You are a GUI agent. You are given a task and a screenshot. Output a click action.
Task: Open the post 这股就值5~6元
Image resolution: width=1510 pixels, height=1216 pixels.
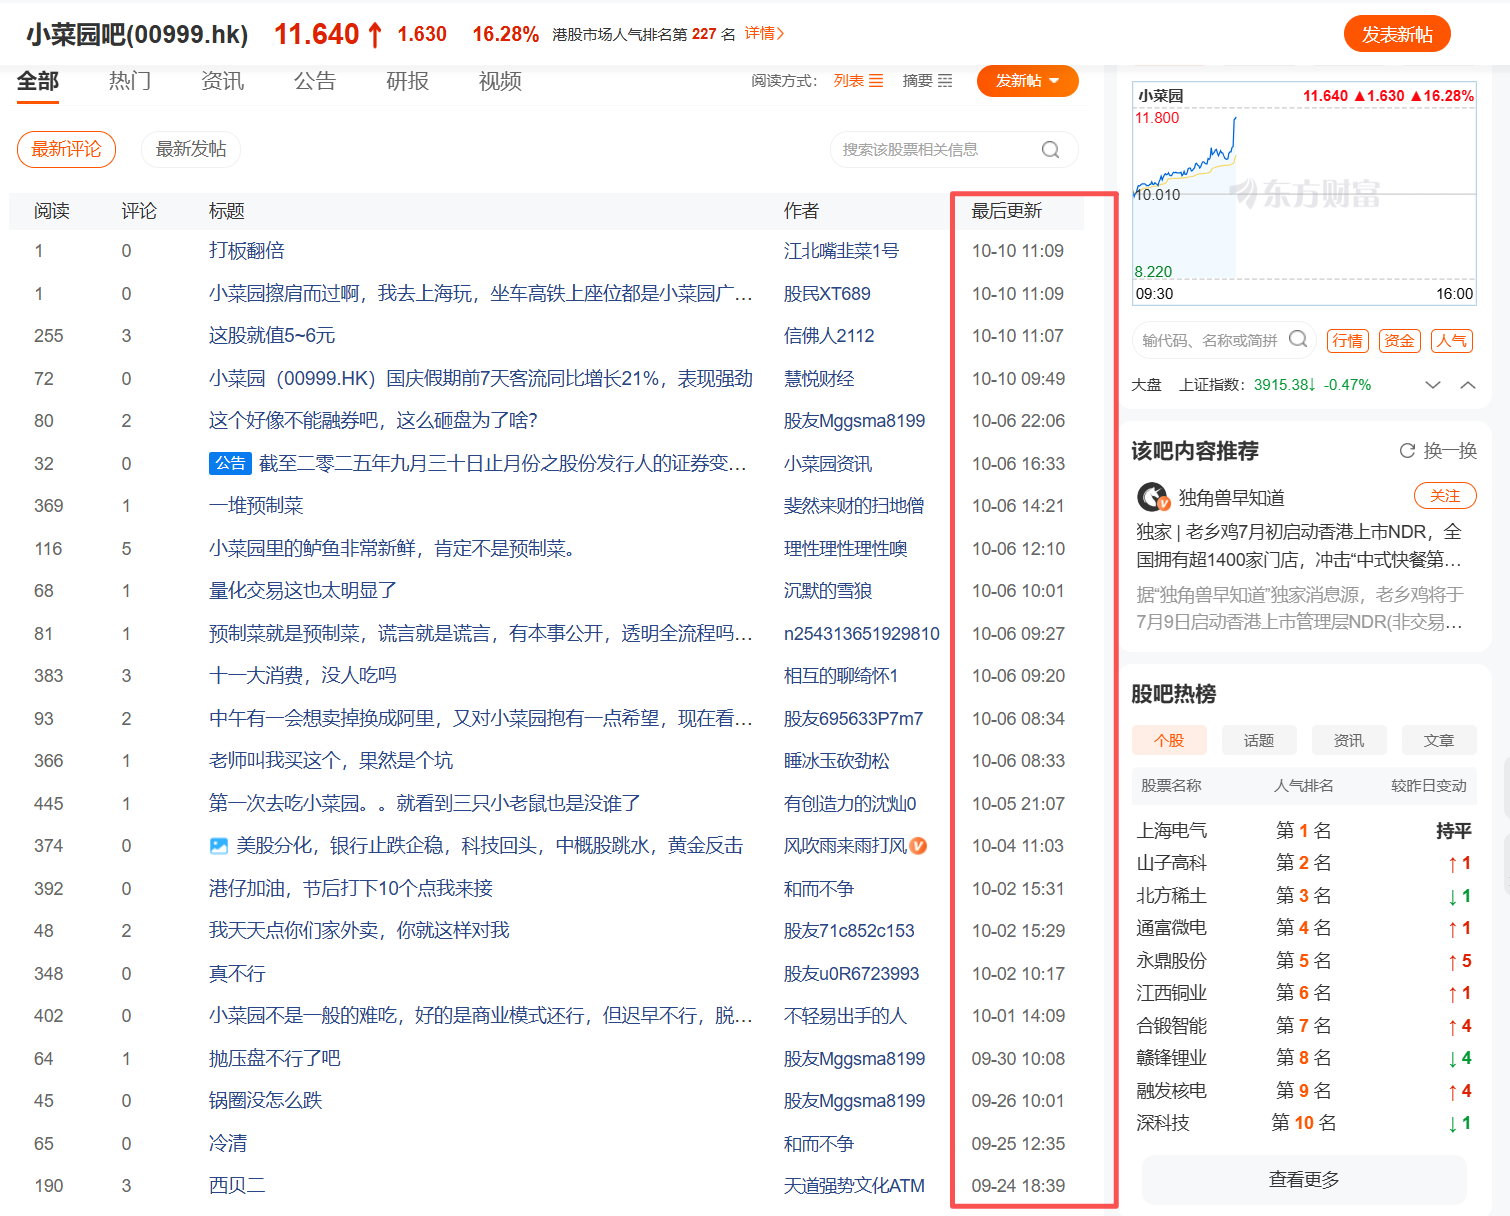[272, 336]
